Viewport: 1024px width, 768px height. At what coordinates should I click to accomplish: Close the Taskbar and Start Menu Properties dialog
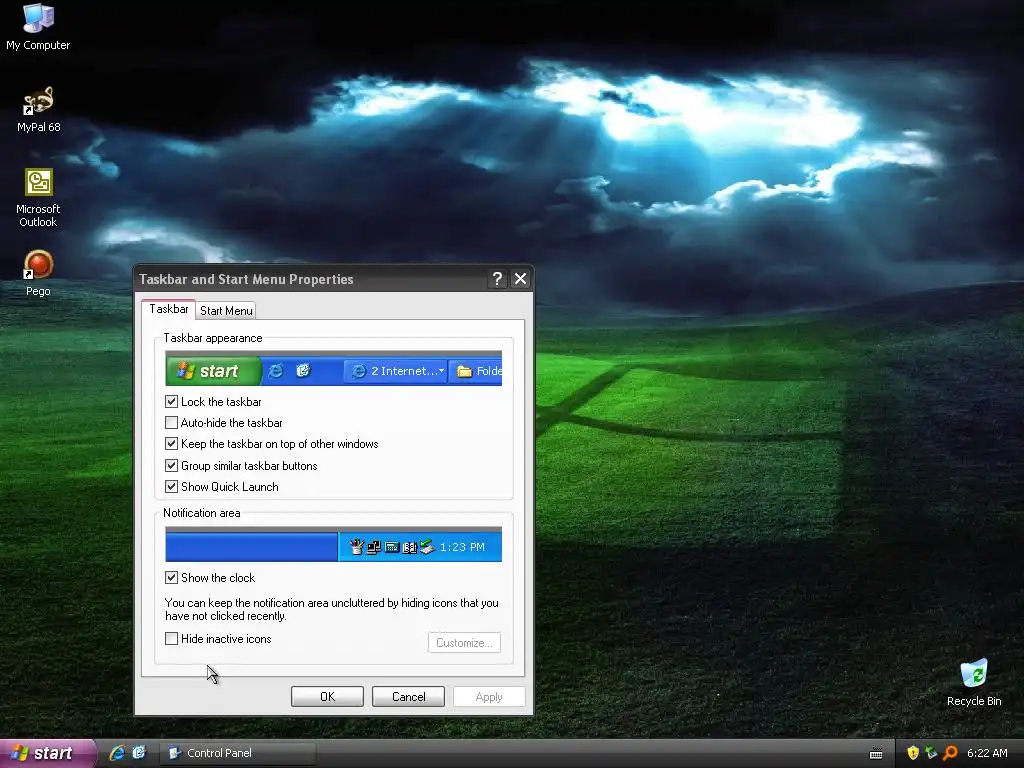click(520, 280)
